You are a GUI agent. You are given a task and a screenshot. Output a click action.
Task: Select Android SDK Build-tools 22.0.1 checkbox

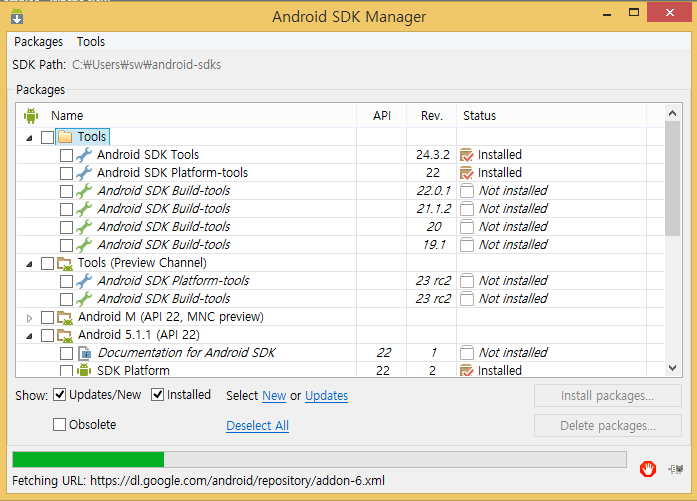[66, 191]
